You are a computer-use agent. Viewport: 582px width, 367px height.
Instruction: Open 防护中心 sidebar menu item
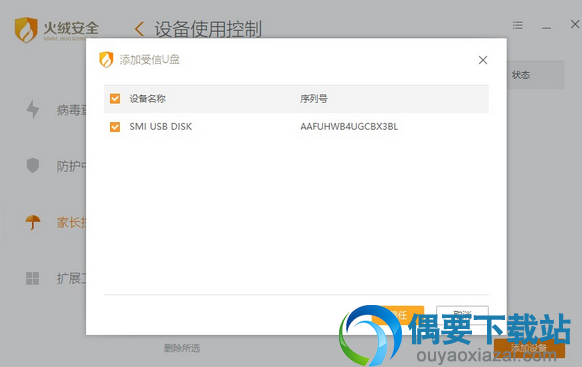[72, 166]
